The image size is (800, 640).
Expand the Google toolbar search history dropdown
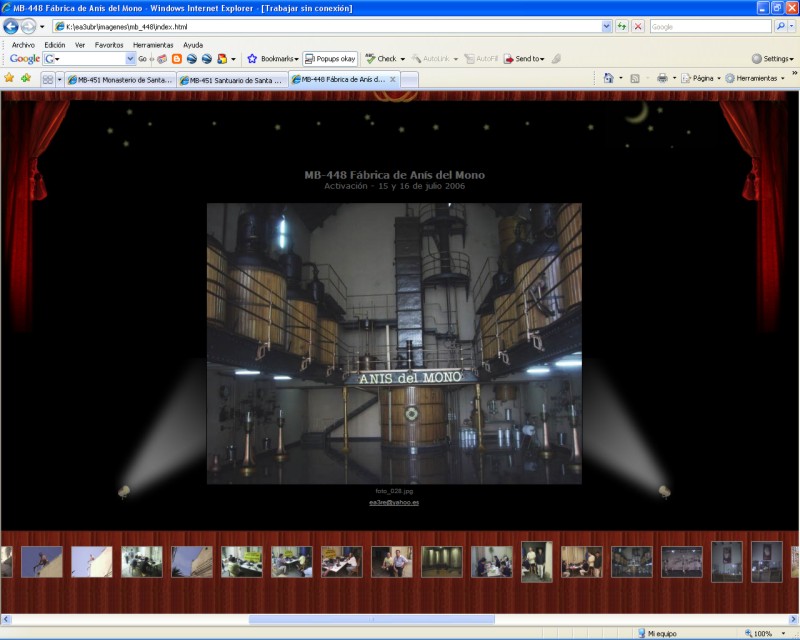(130, 59)
